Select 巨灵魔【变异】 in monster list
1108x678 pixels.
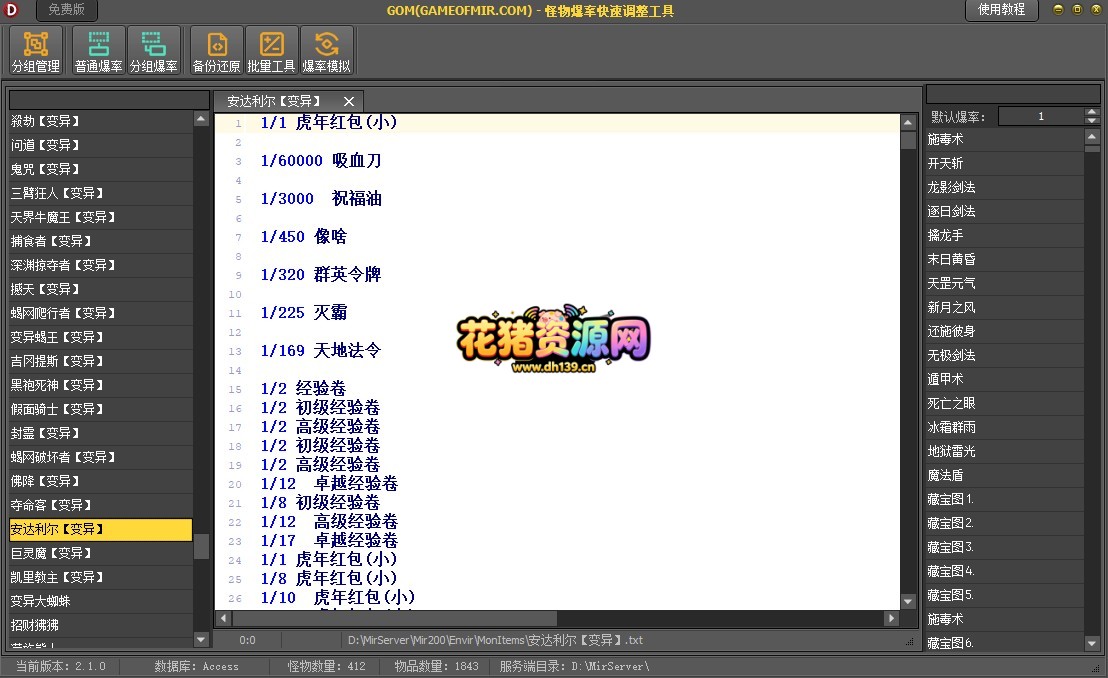tap(100, 554)
